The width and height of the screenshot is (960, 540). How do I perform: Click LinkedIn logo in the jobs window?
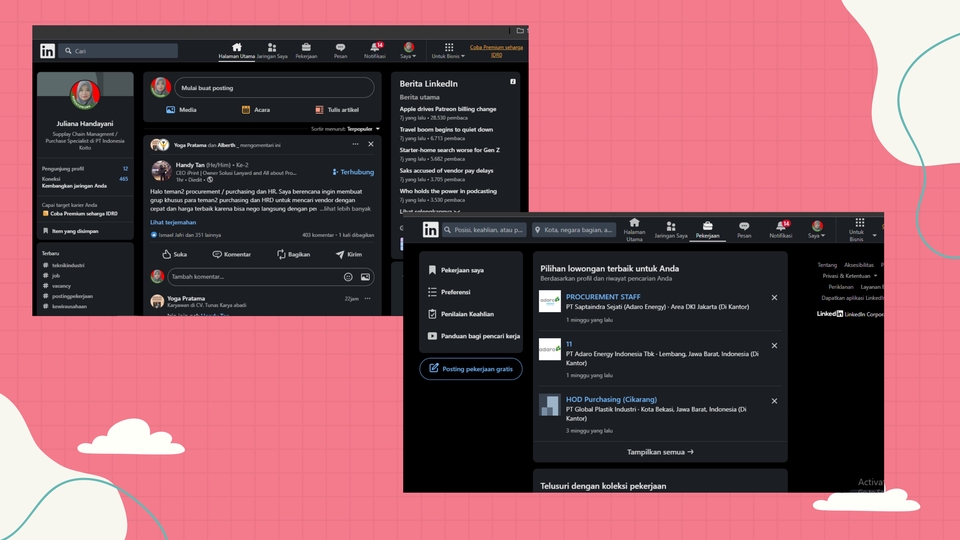[x=430, y=230]
